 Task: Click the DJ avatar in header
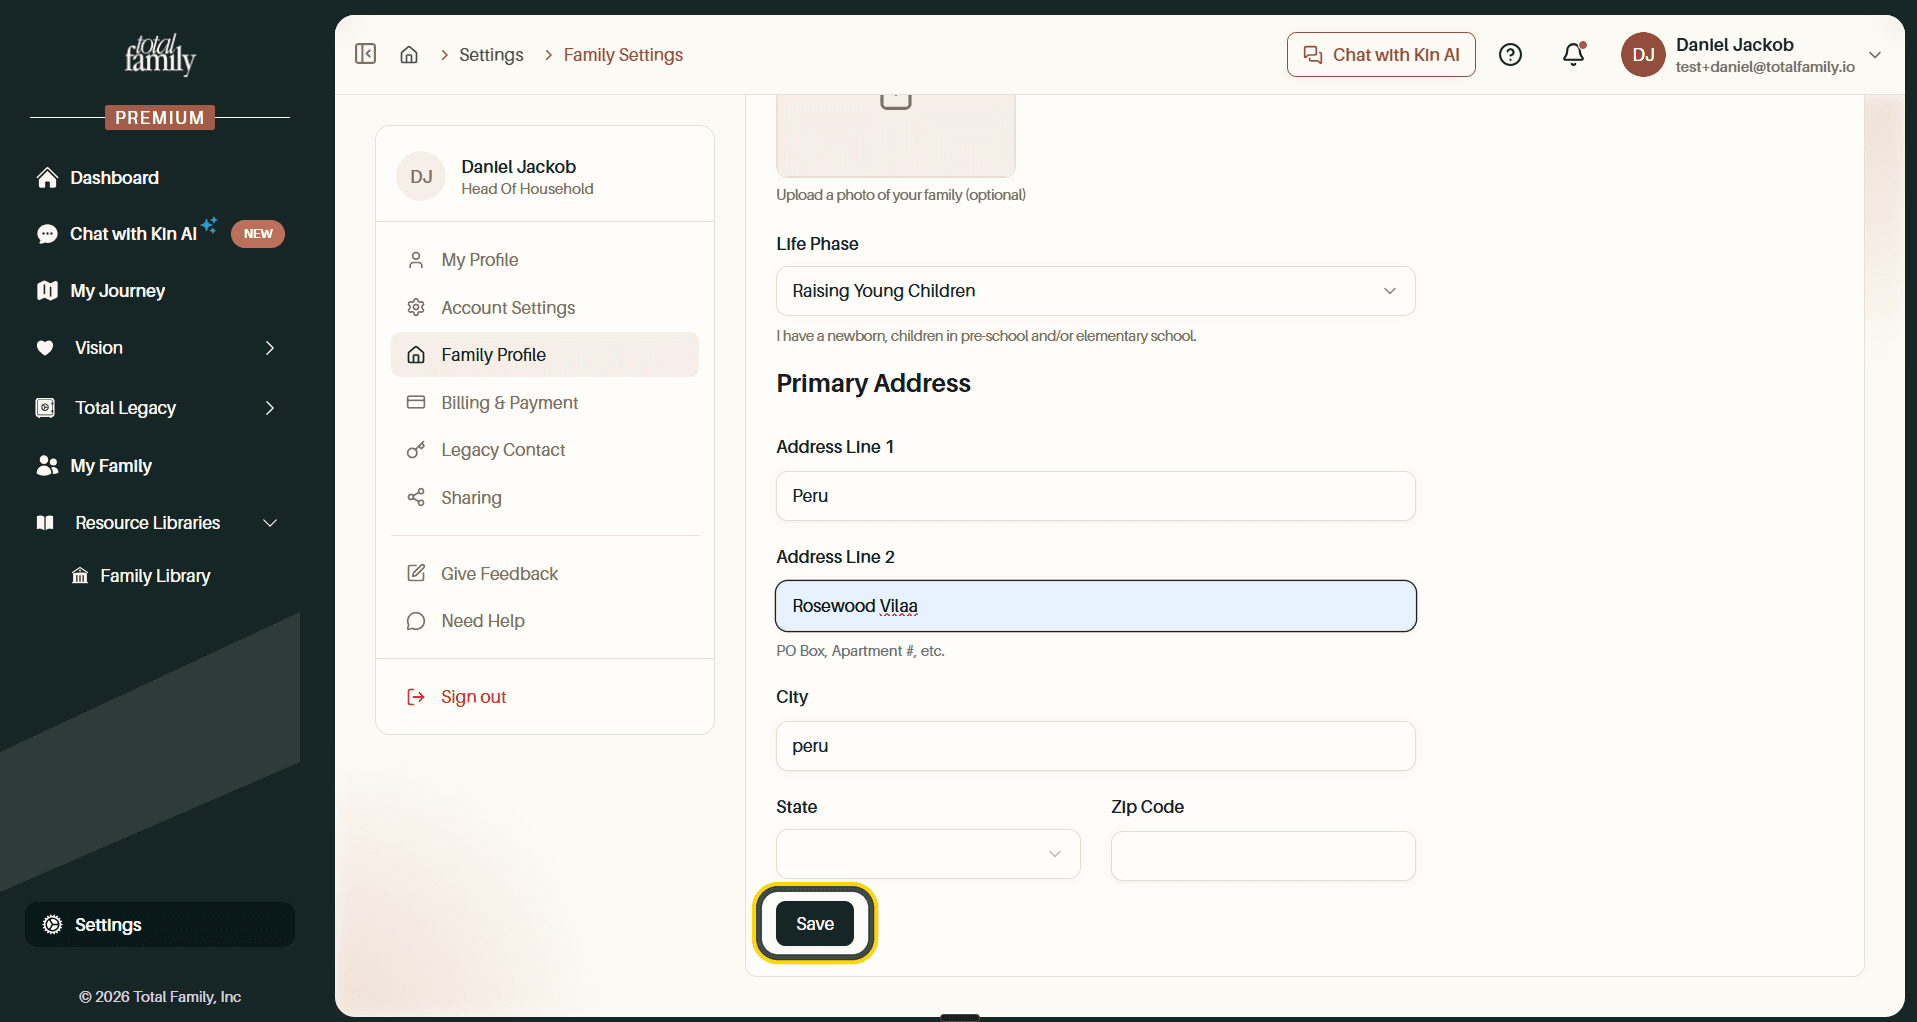pyautogui.click(x=1643, y=55)
